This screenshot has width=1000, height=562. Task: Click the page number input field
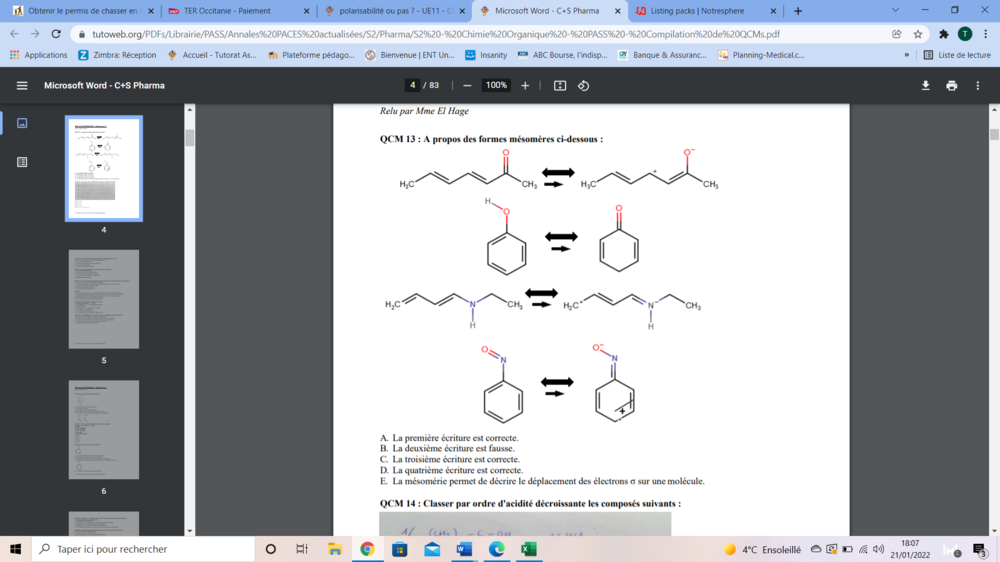(413, 85)
